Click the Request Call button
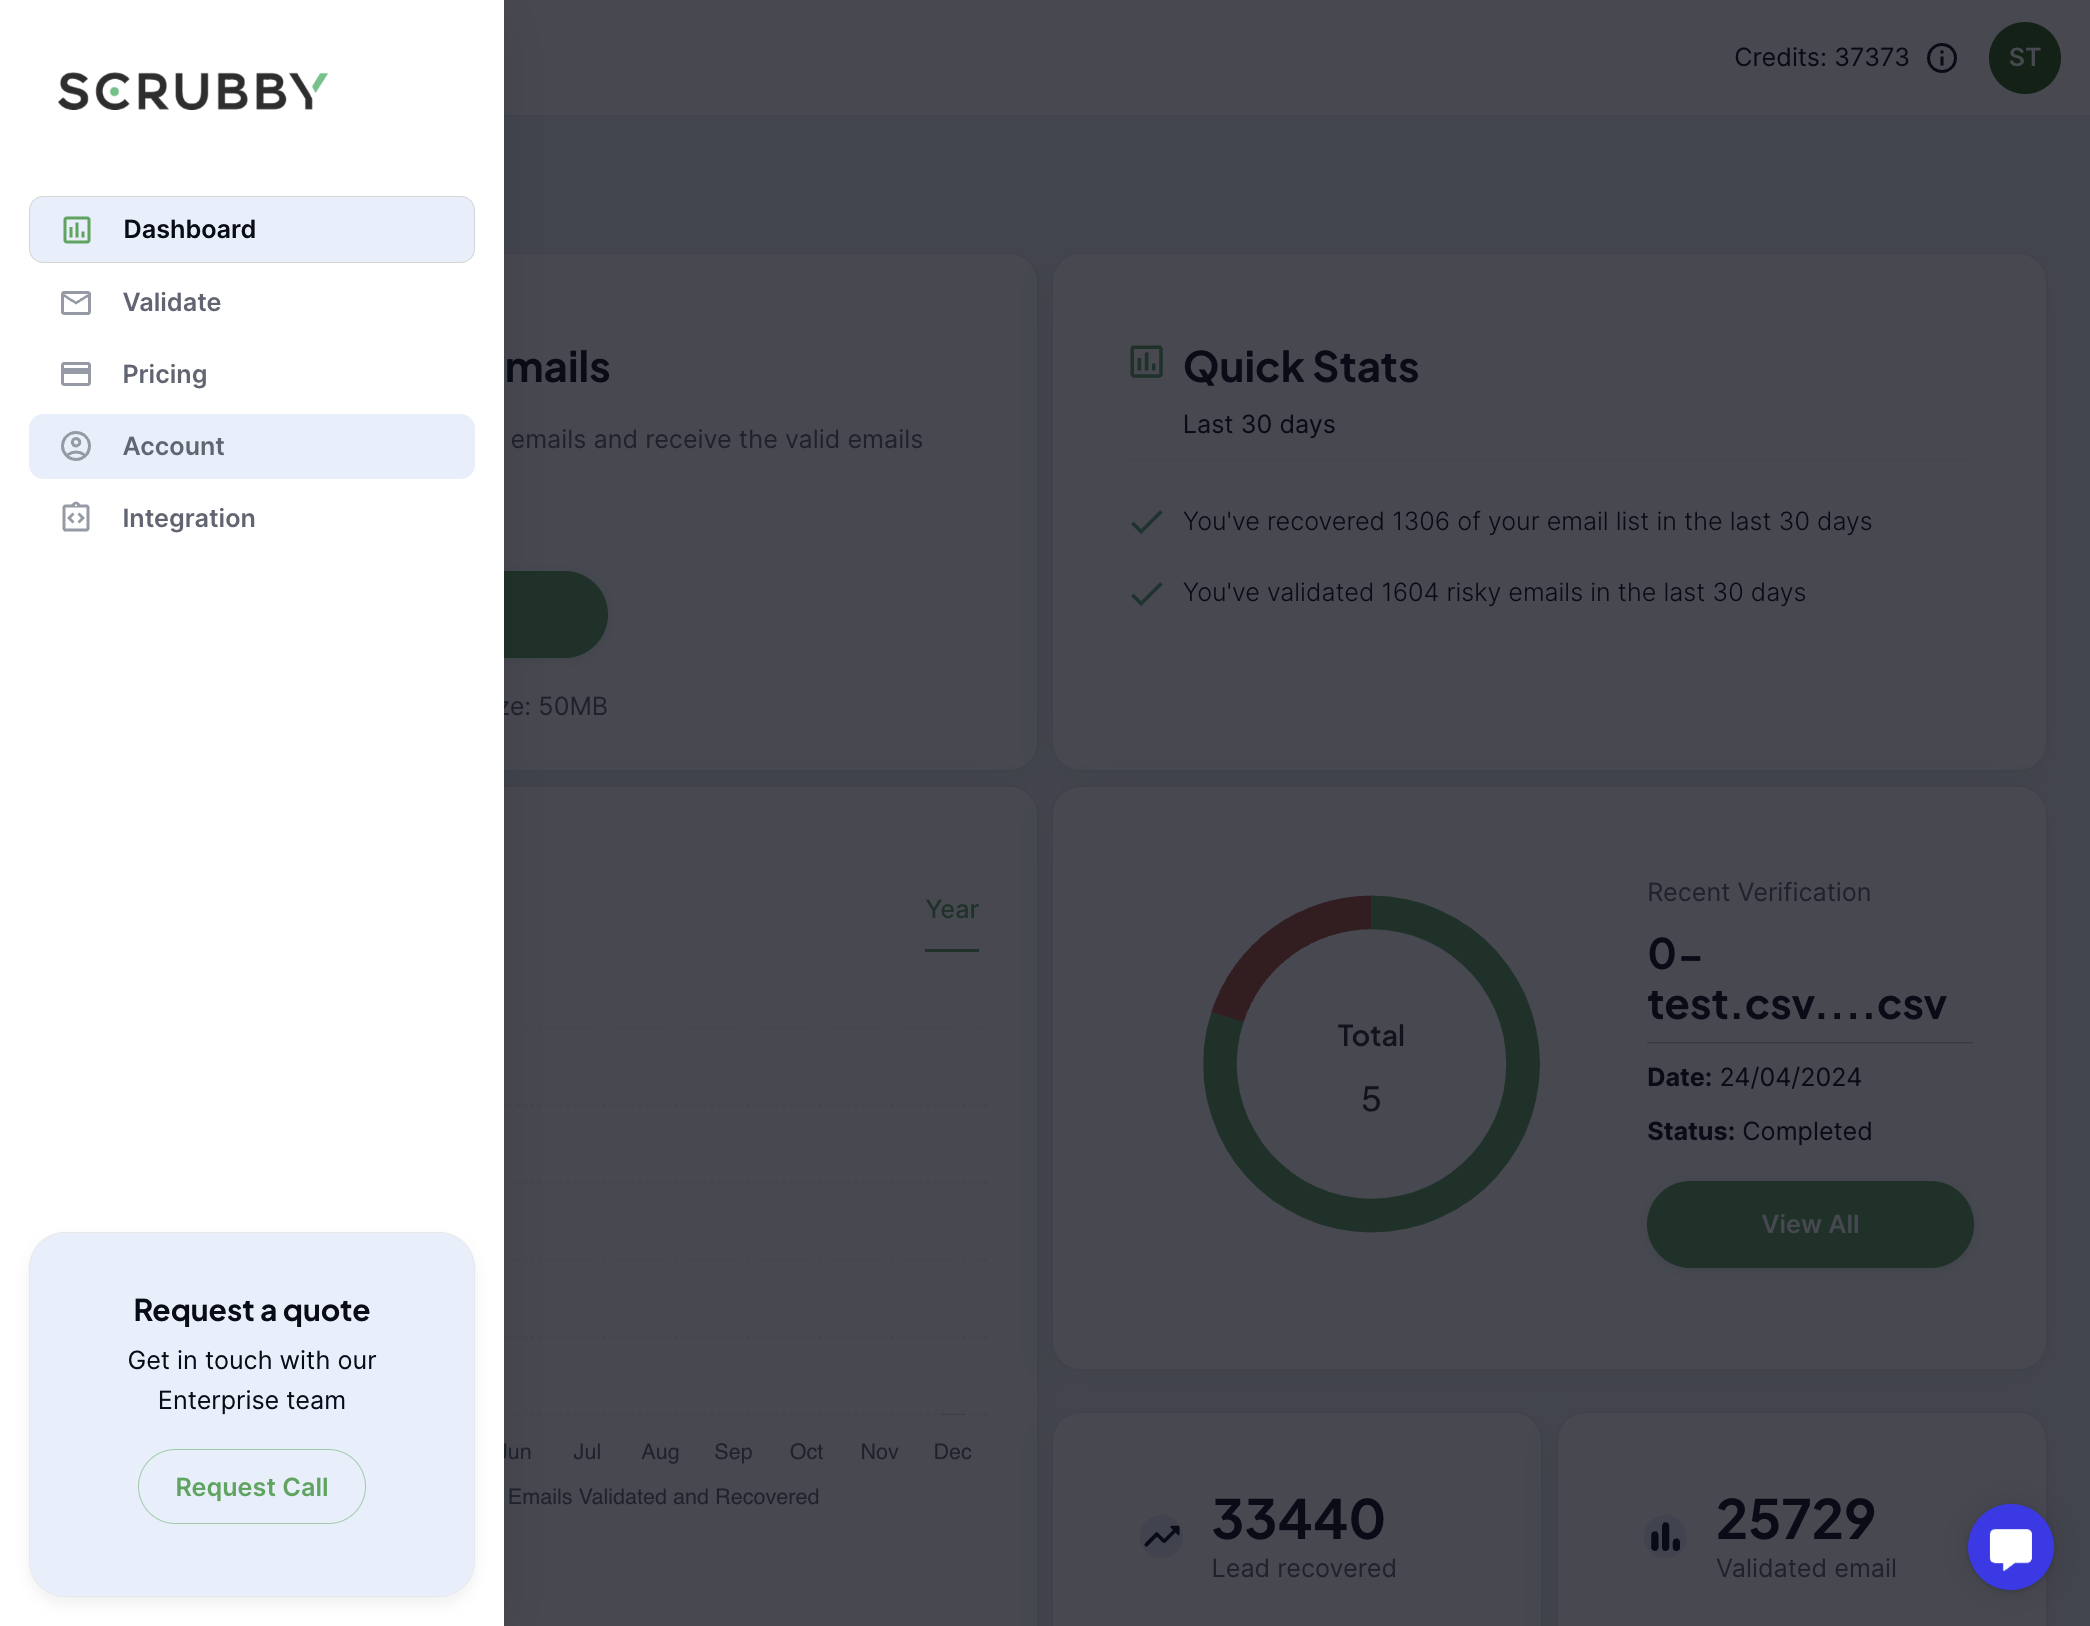This screenshot has height=1626, width=2090. click(x=252, y=1487)
